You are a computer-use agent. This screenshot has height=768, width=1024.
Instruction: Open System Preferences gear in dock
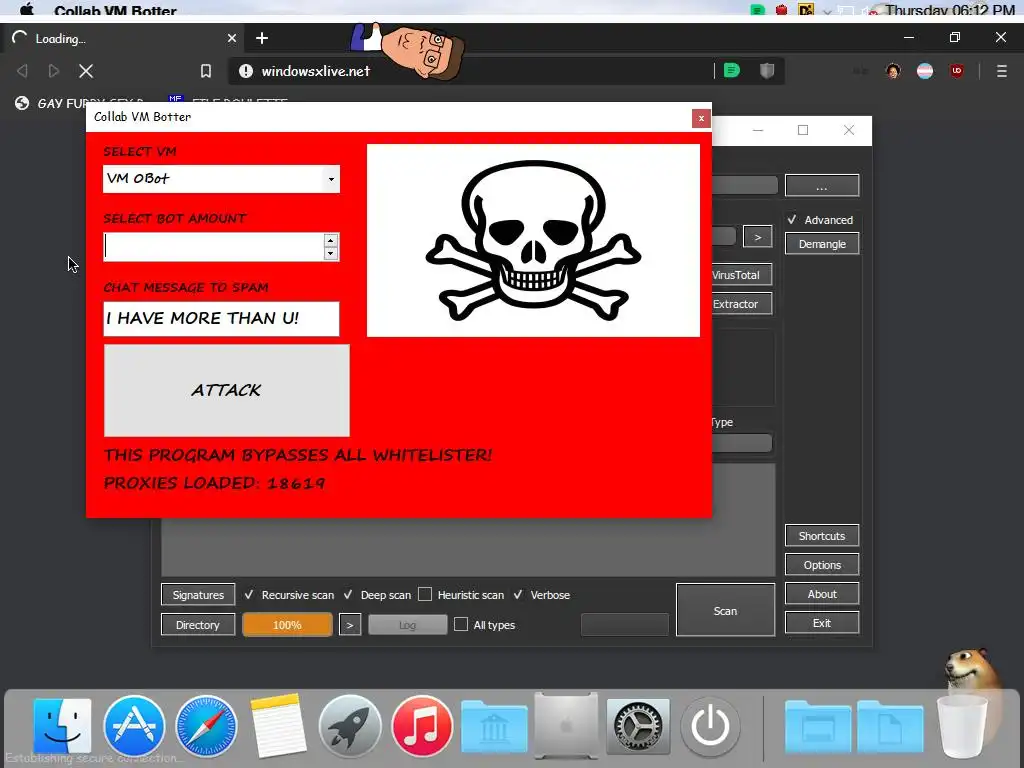point(638,726)
